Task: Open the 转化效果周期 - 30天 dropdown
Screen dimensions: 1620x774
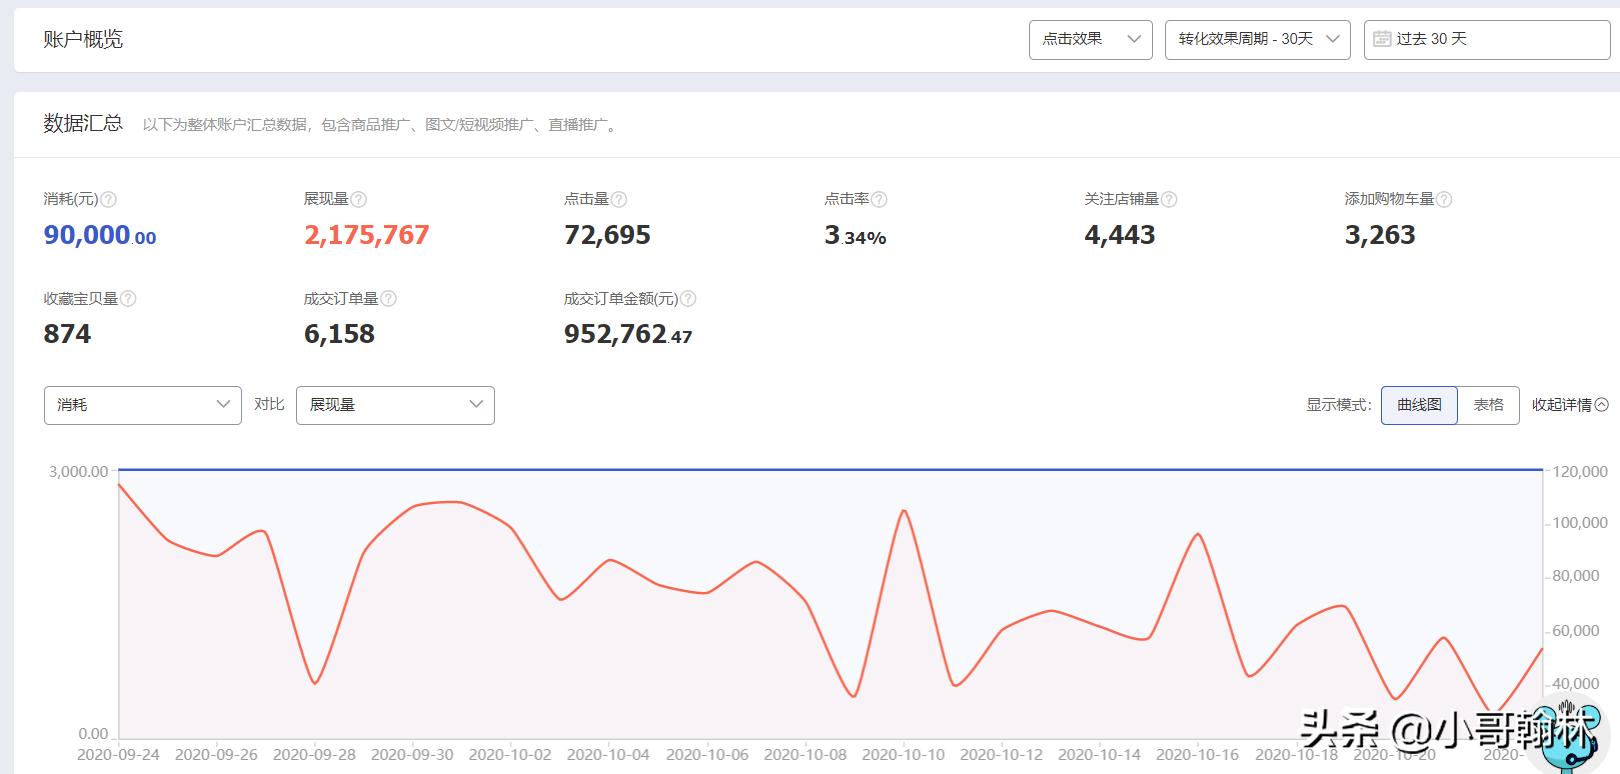Action: 1258,40
